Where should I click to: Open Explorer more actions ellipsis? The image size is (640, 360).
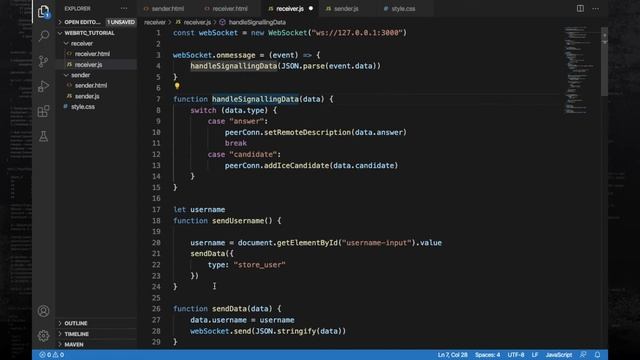coord(124,9)
